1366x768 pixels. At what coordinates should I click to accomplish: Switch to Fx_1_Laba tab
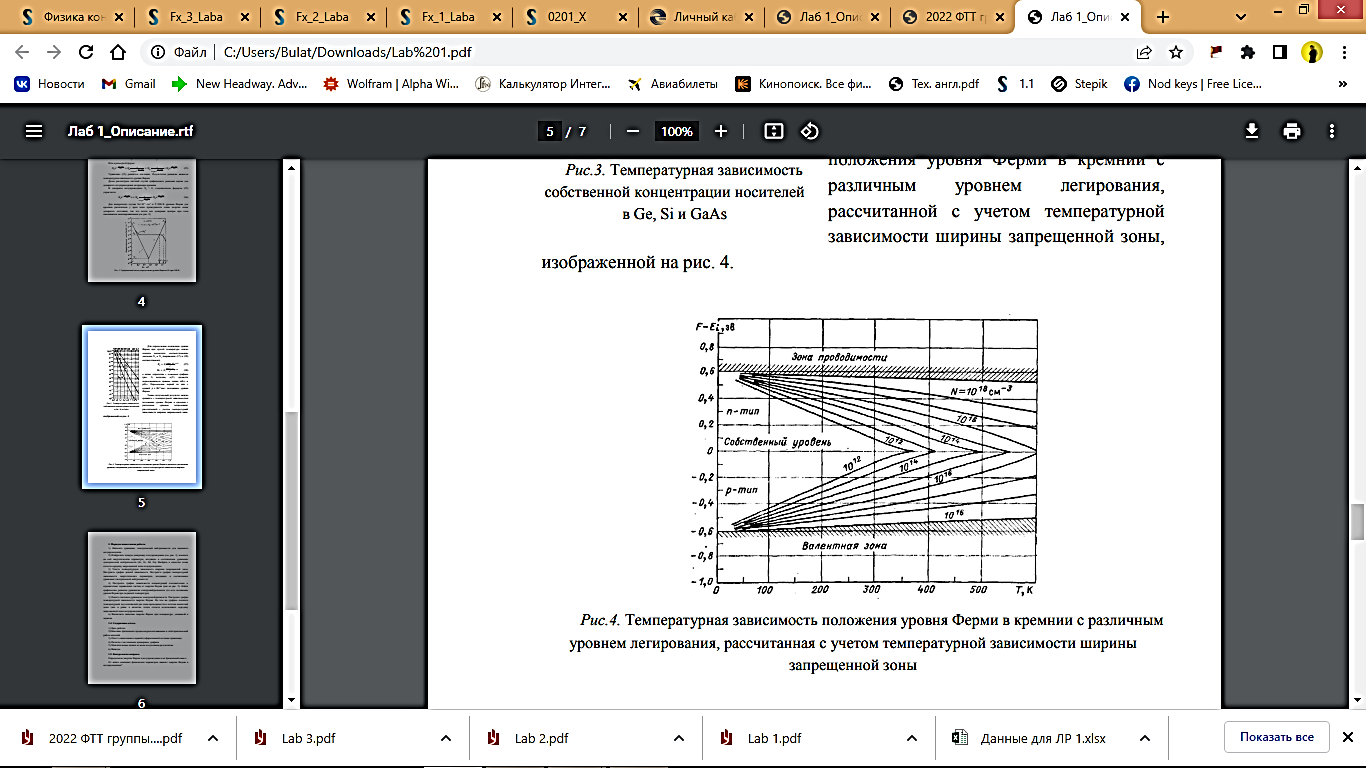pos(448,17)
